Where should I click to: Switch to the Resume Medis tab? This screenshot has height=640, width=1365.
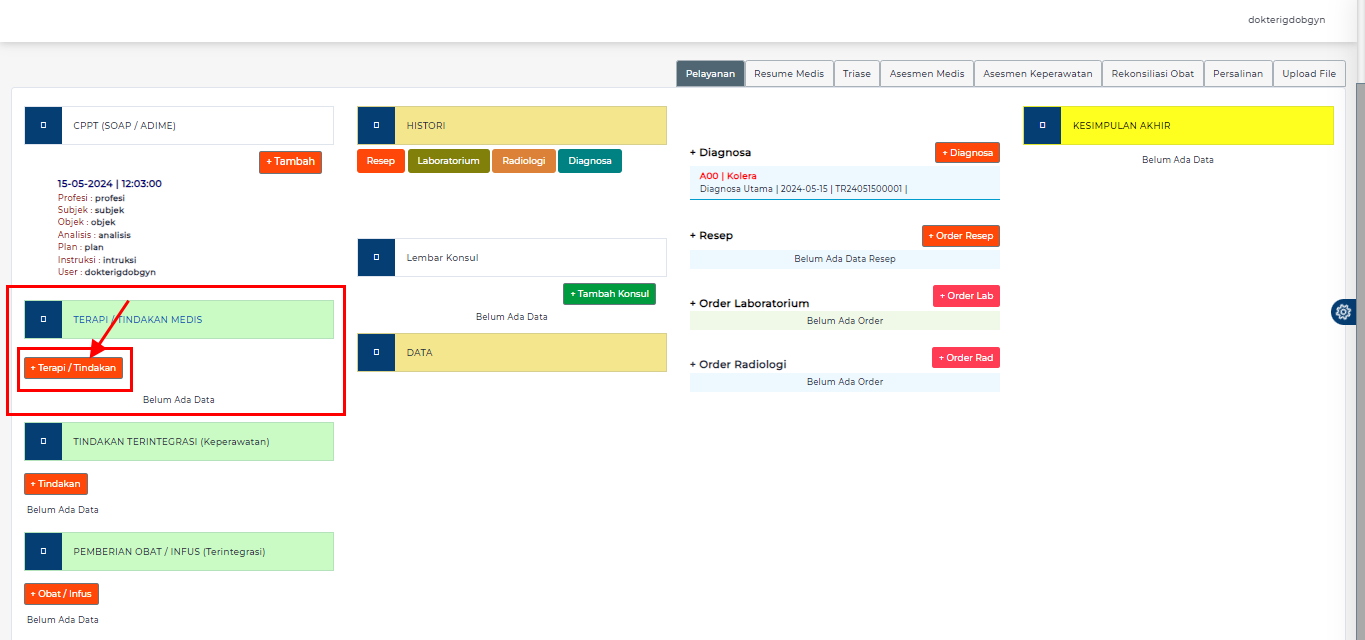(789, 72)
